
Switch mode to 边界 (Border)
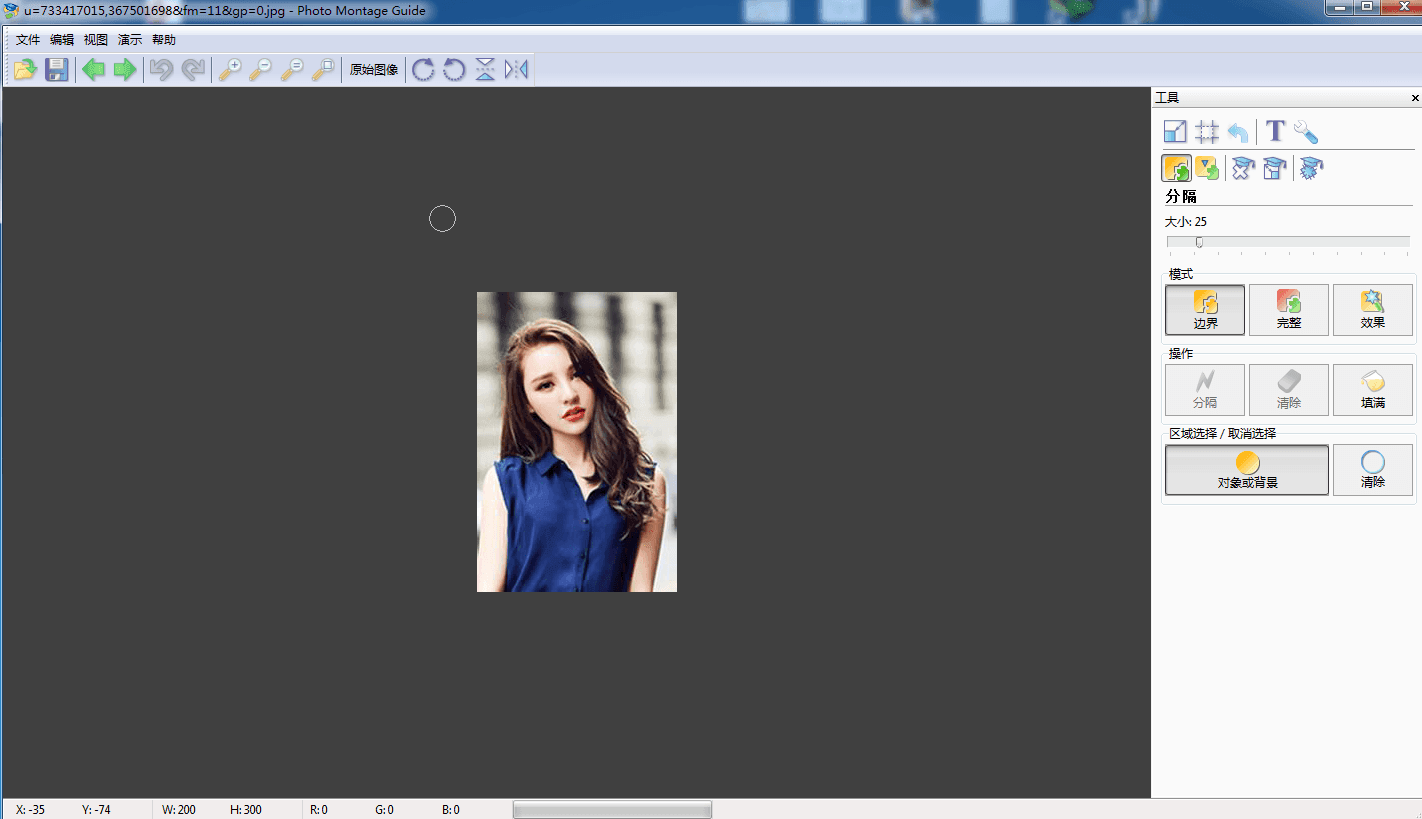(1205, 310)
